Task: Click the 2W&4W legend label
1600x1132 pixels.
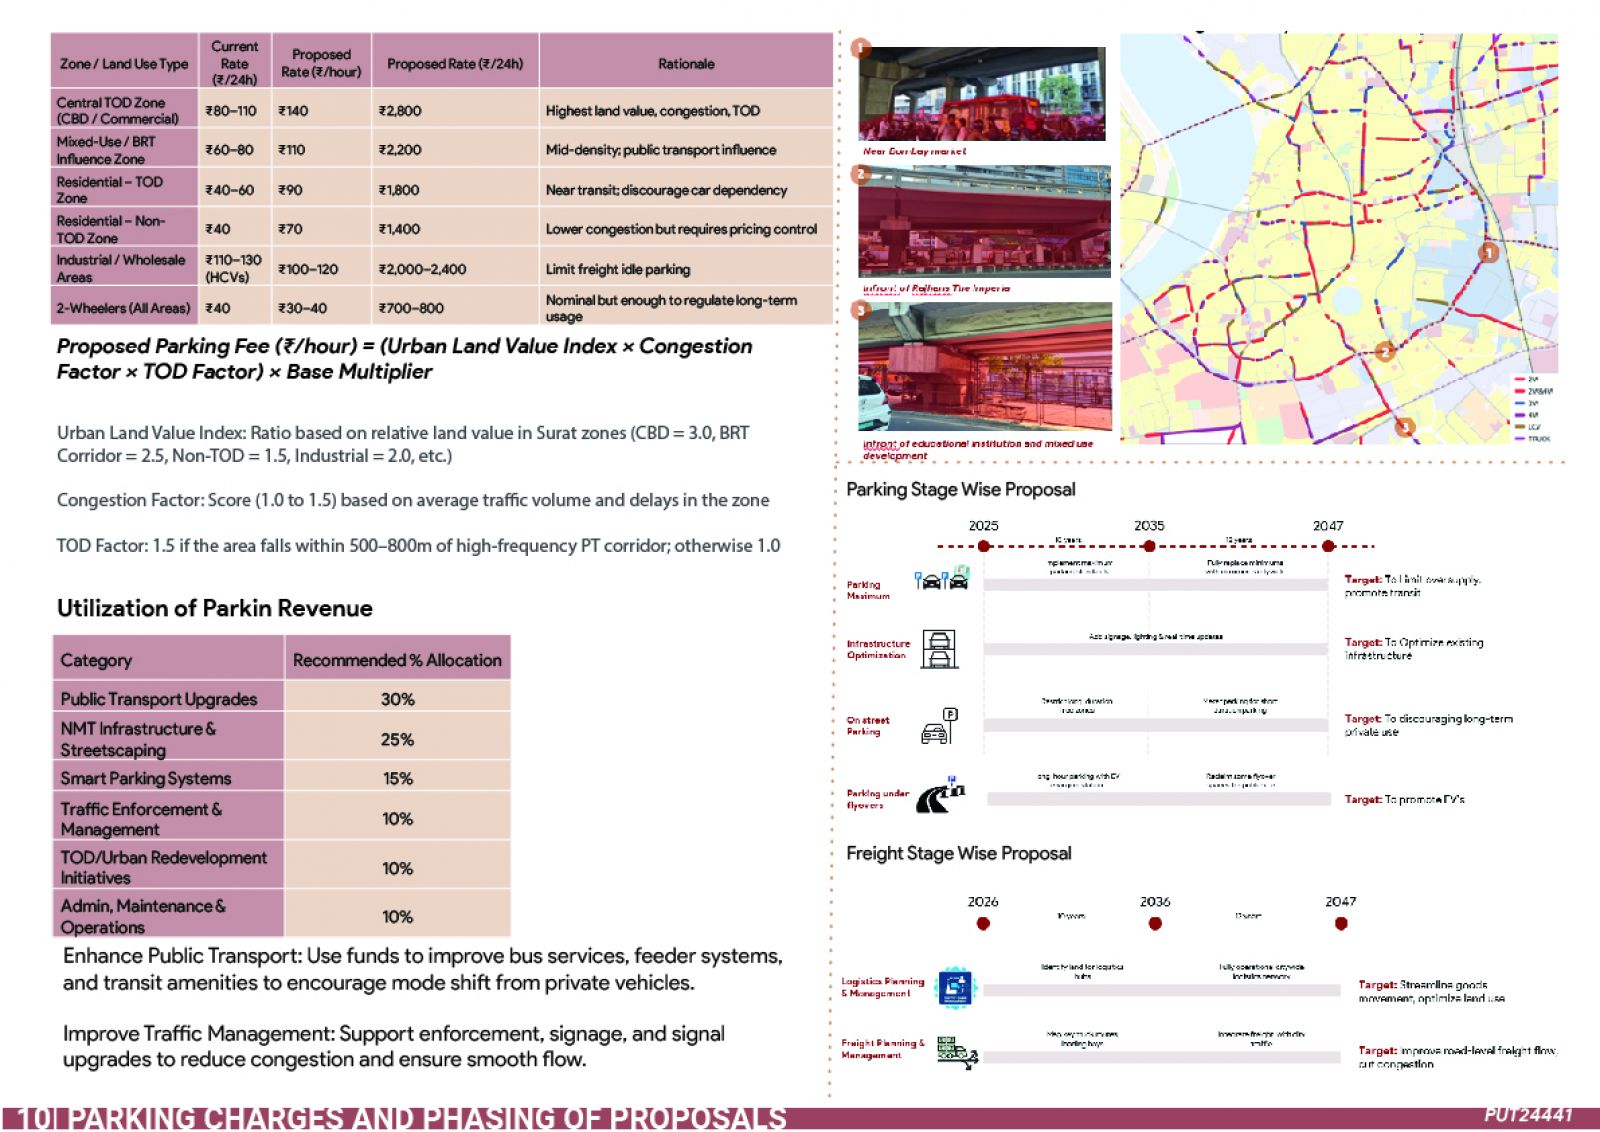Action: click(x=1539, y=391)
